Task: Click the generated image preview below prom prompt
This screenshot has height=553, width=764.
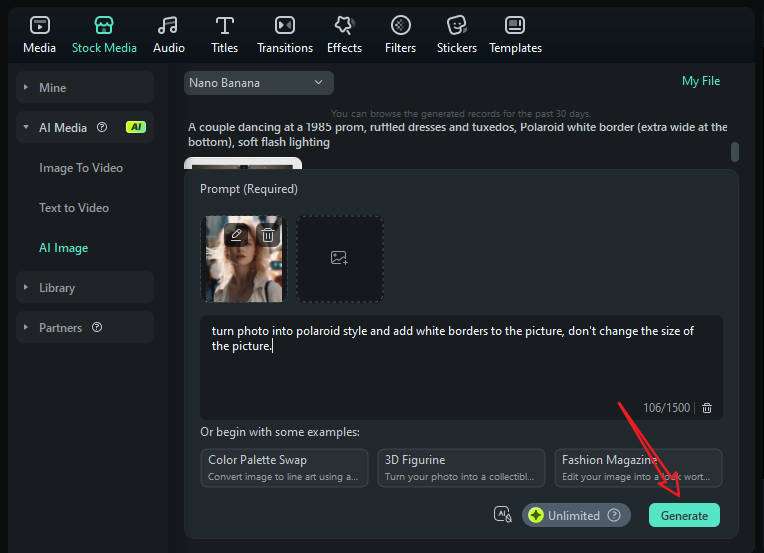Action: point(243,163)
